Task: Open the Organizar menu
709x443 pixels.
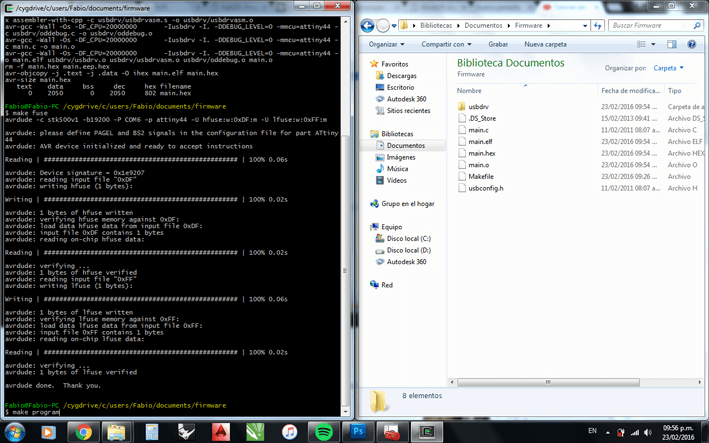Action: point(386,44)
